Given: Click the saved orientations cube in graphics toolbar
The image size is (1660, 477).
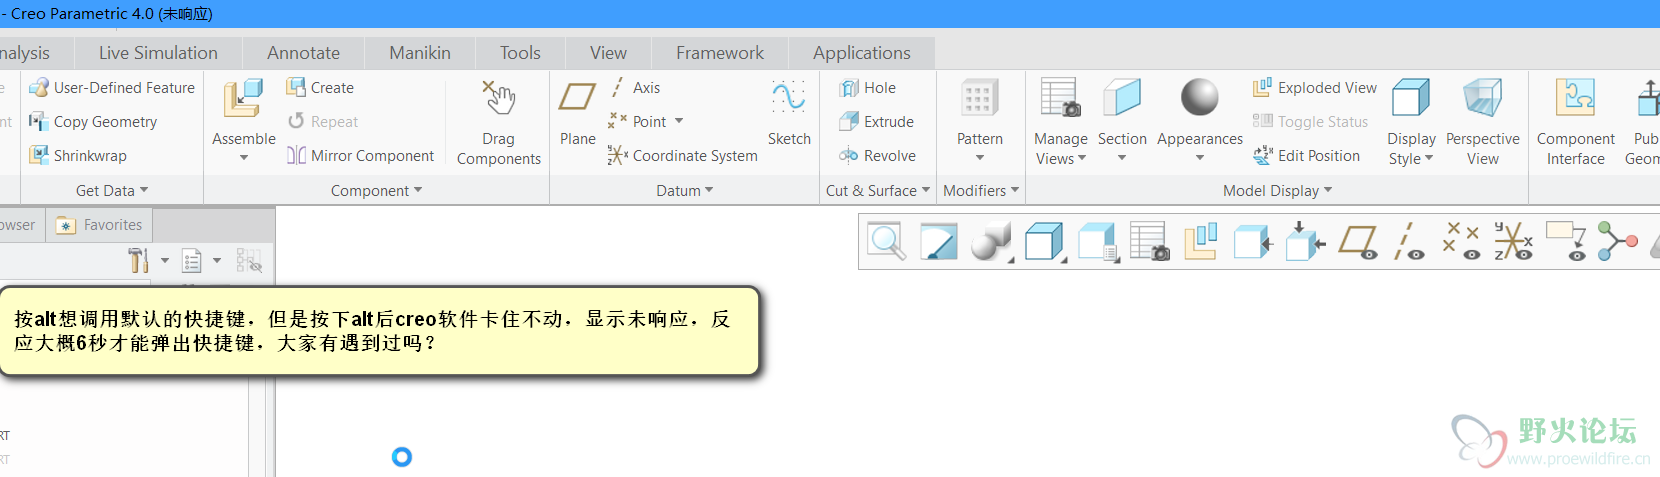Looking at the screenshot, I should (1097, 242).
